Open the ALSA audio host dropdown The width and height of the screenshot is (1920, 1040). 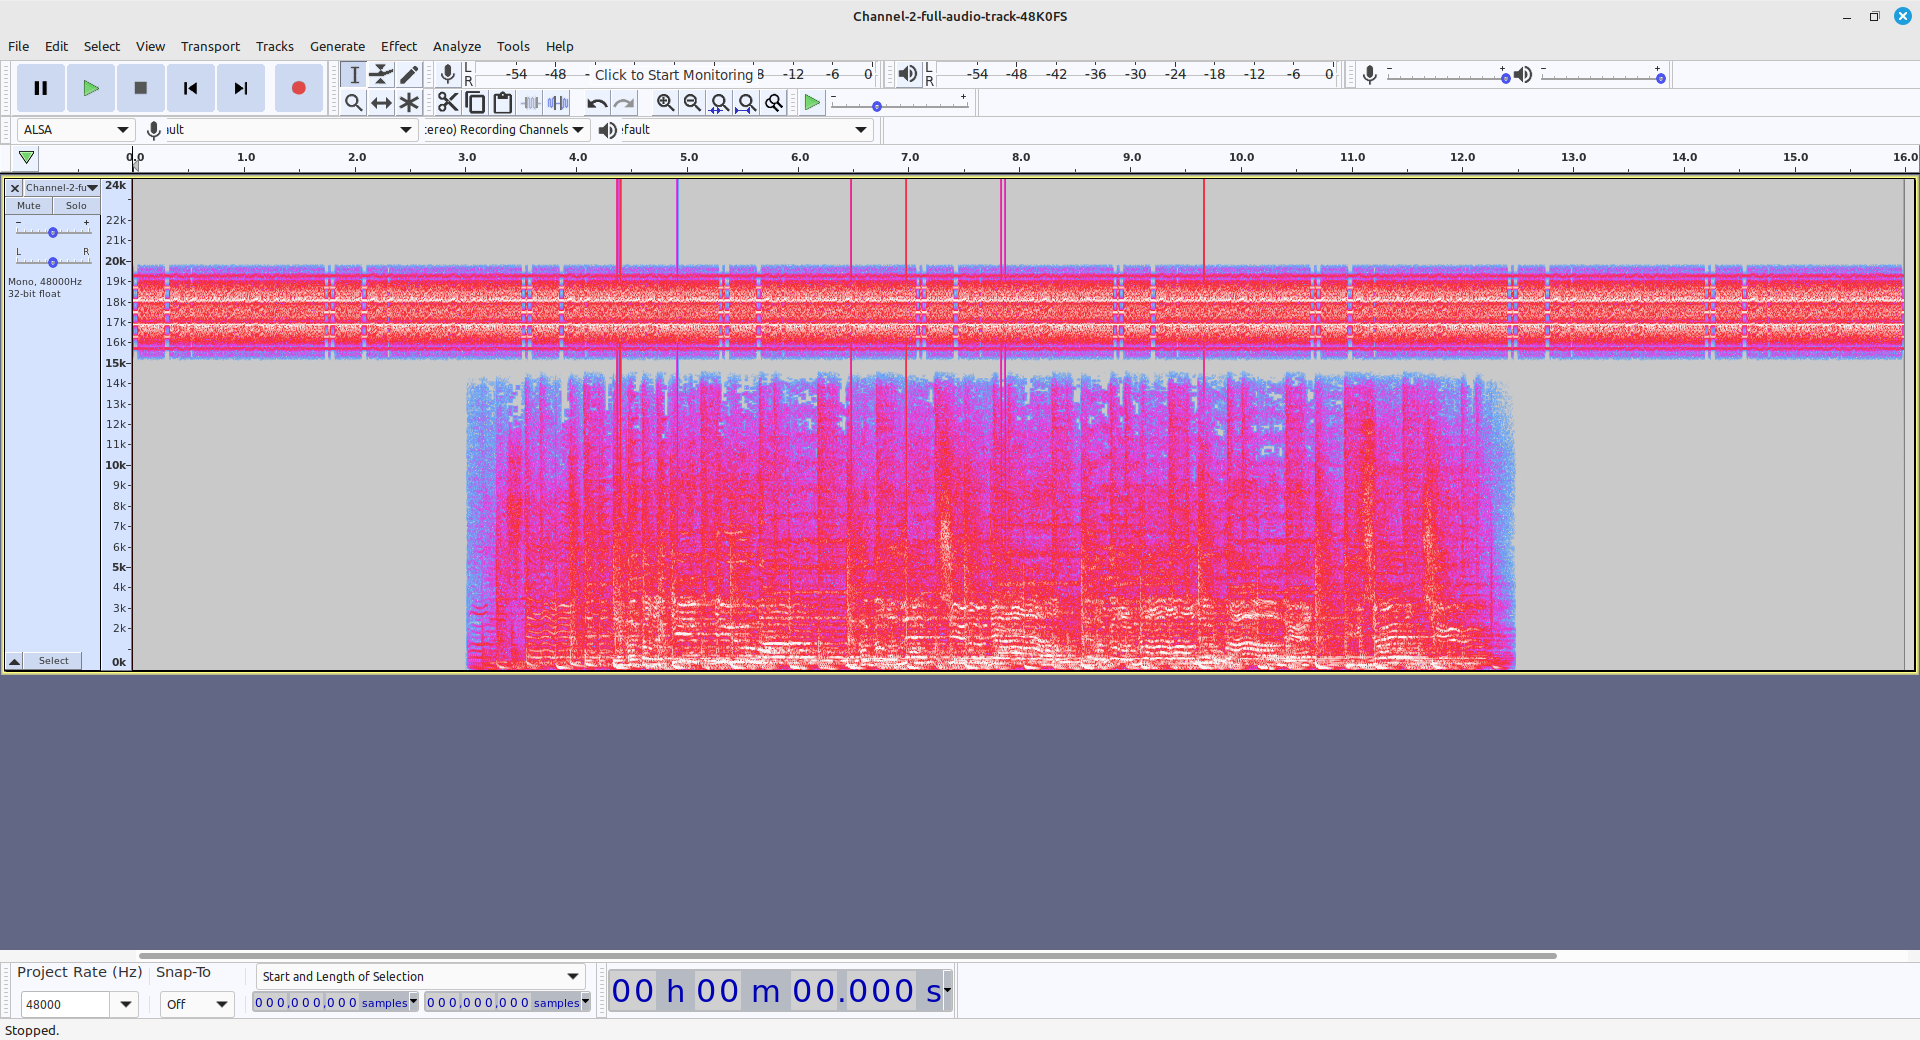(76, 130)
